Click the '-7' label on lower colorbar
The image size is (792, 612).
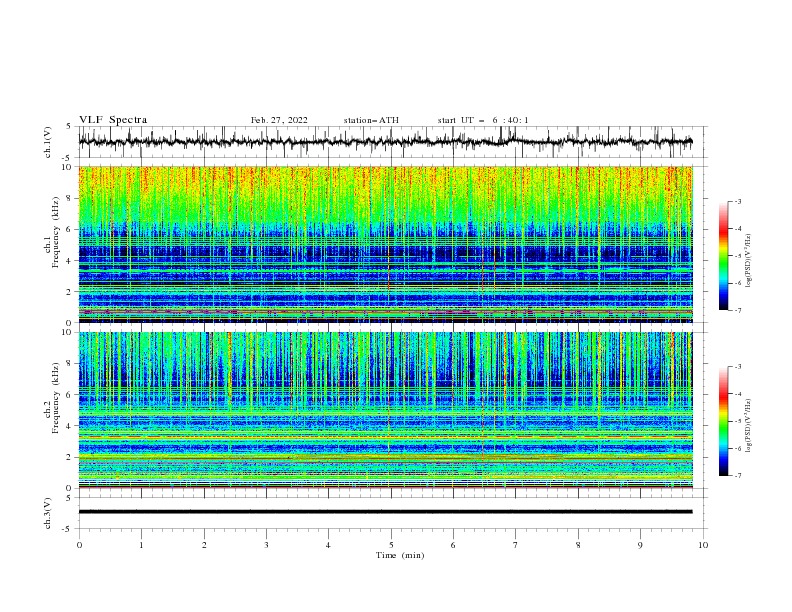pos(737,476)
